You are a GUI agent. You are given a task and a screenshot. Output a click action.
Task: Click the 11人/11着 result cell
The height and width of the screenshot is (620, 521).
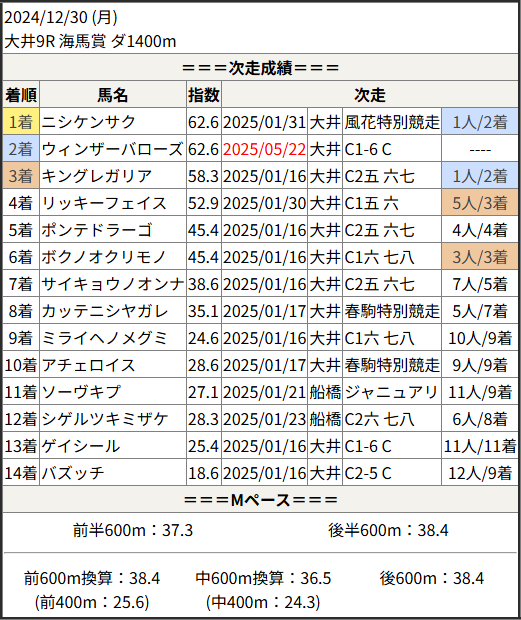pos(480,446)
